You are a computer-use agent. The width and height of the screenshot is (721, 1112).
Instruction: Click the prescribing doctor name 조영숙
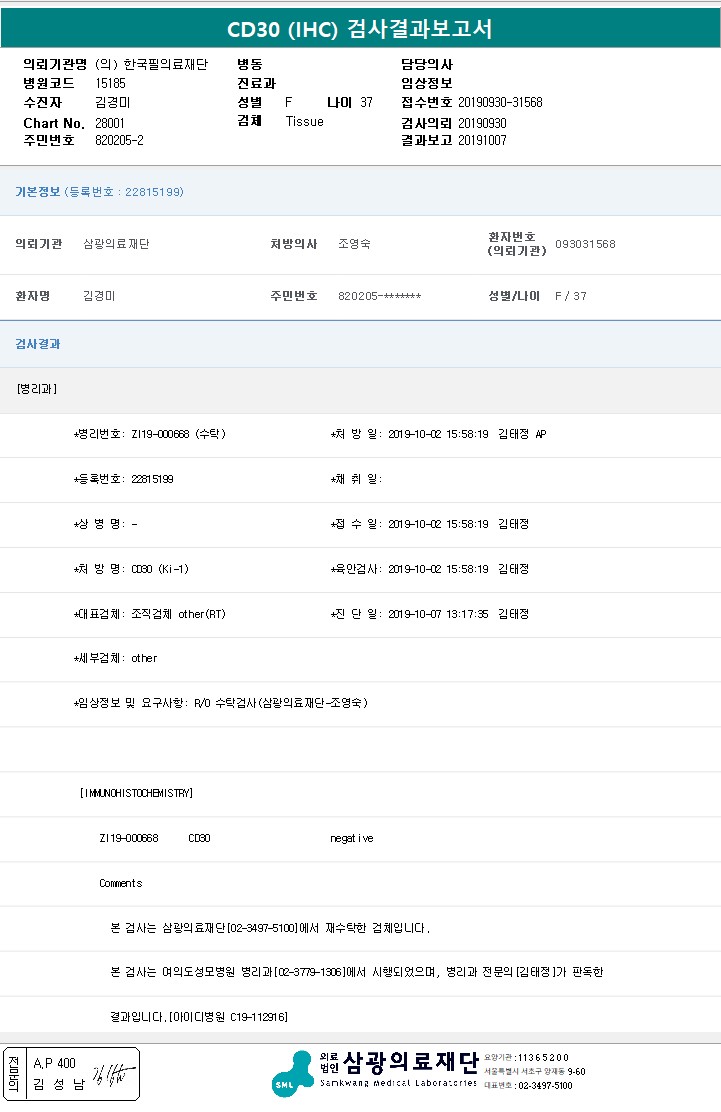354,244
